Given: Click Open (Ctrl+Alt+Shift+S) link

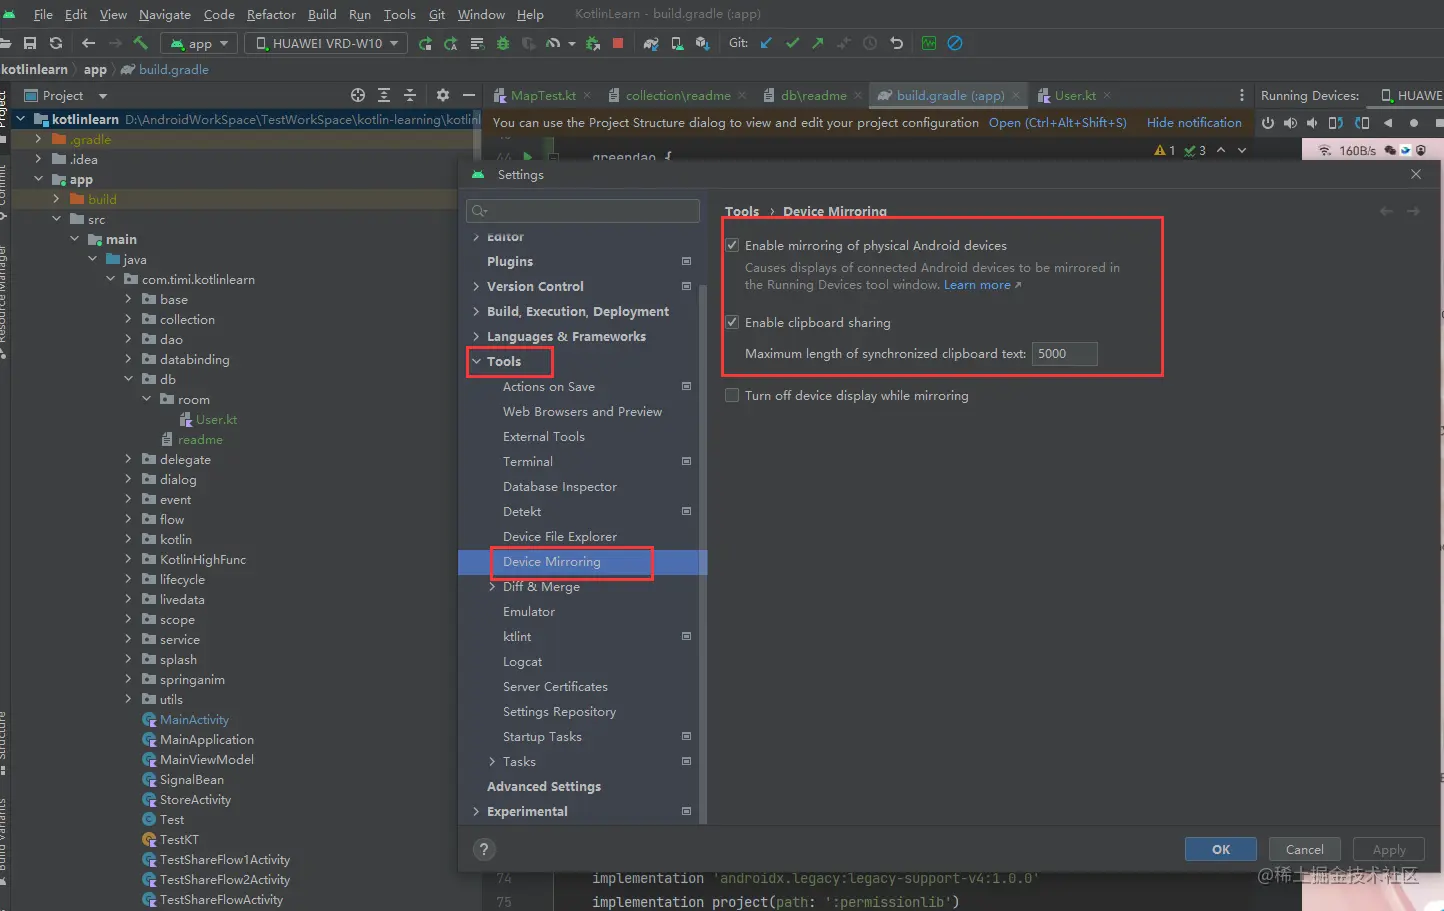Looking at the screenshot, I should pyautogui.click(x=1057, y=123).
